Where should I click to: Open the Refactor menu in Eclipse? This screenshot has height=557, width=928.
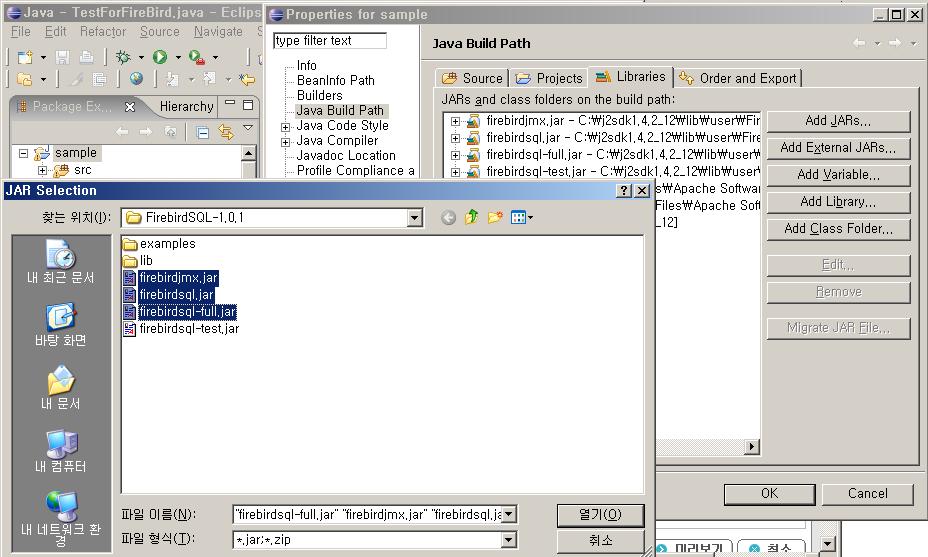click(103, 31)
